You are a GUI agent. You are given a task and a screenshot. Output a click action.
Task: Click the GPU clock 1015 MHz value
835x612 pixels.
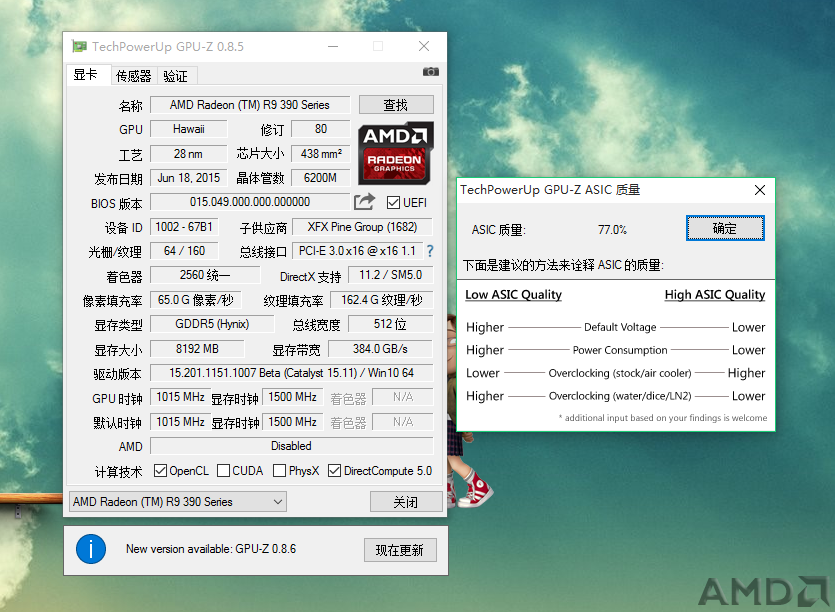tap(181, 397)
